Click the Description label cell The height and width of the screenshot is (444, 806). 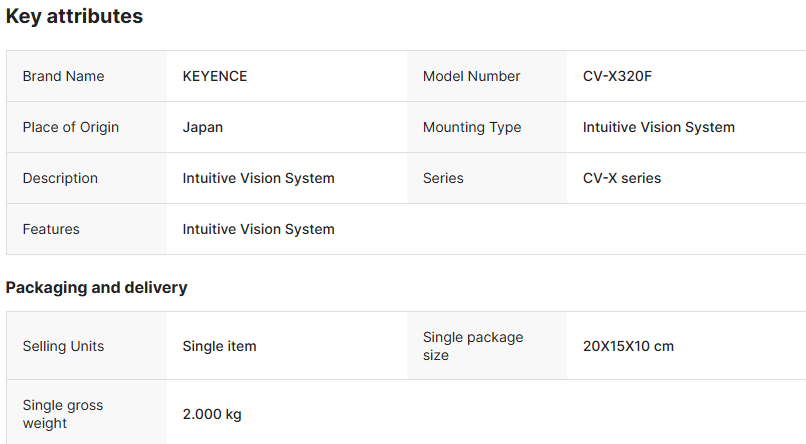(60, 178)
